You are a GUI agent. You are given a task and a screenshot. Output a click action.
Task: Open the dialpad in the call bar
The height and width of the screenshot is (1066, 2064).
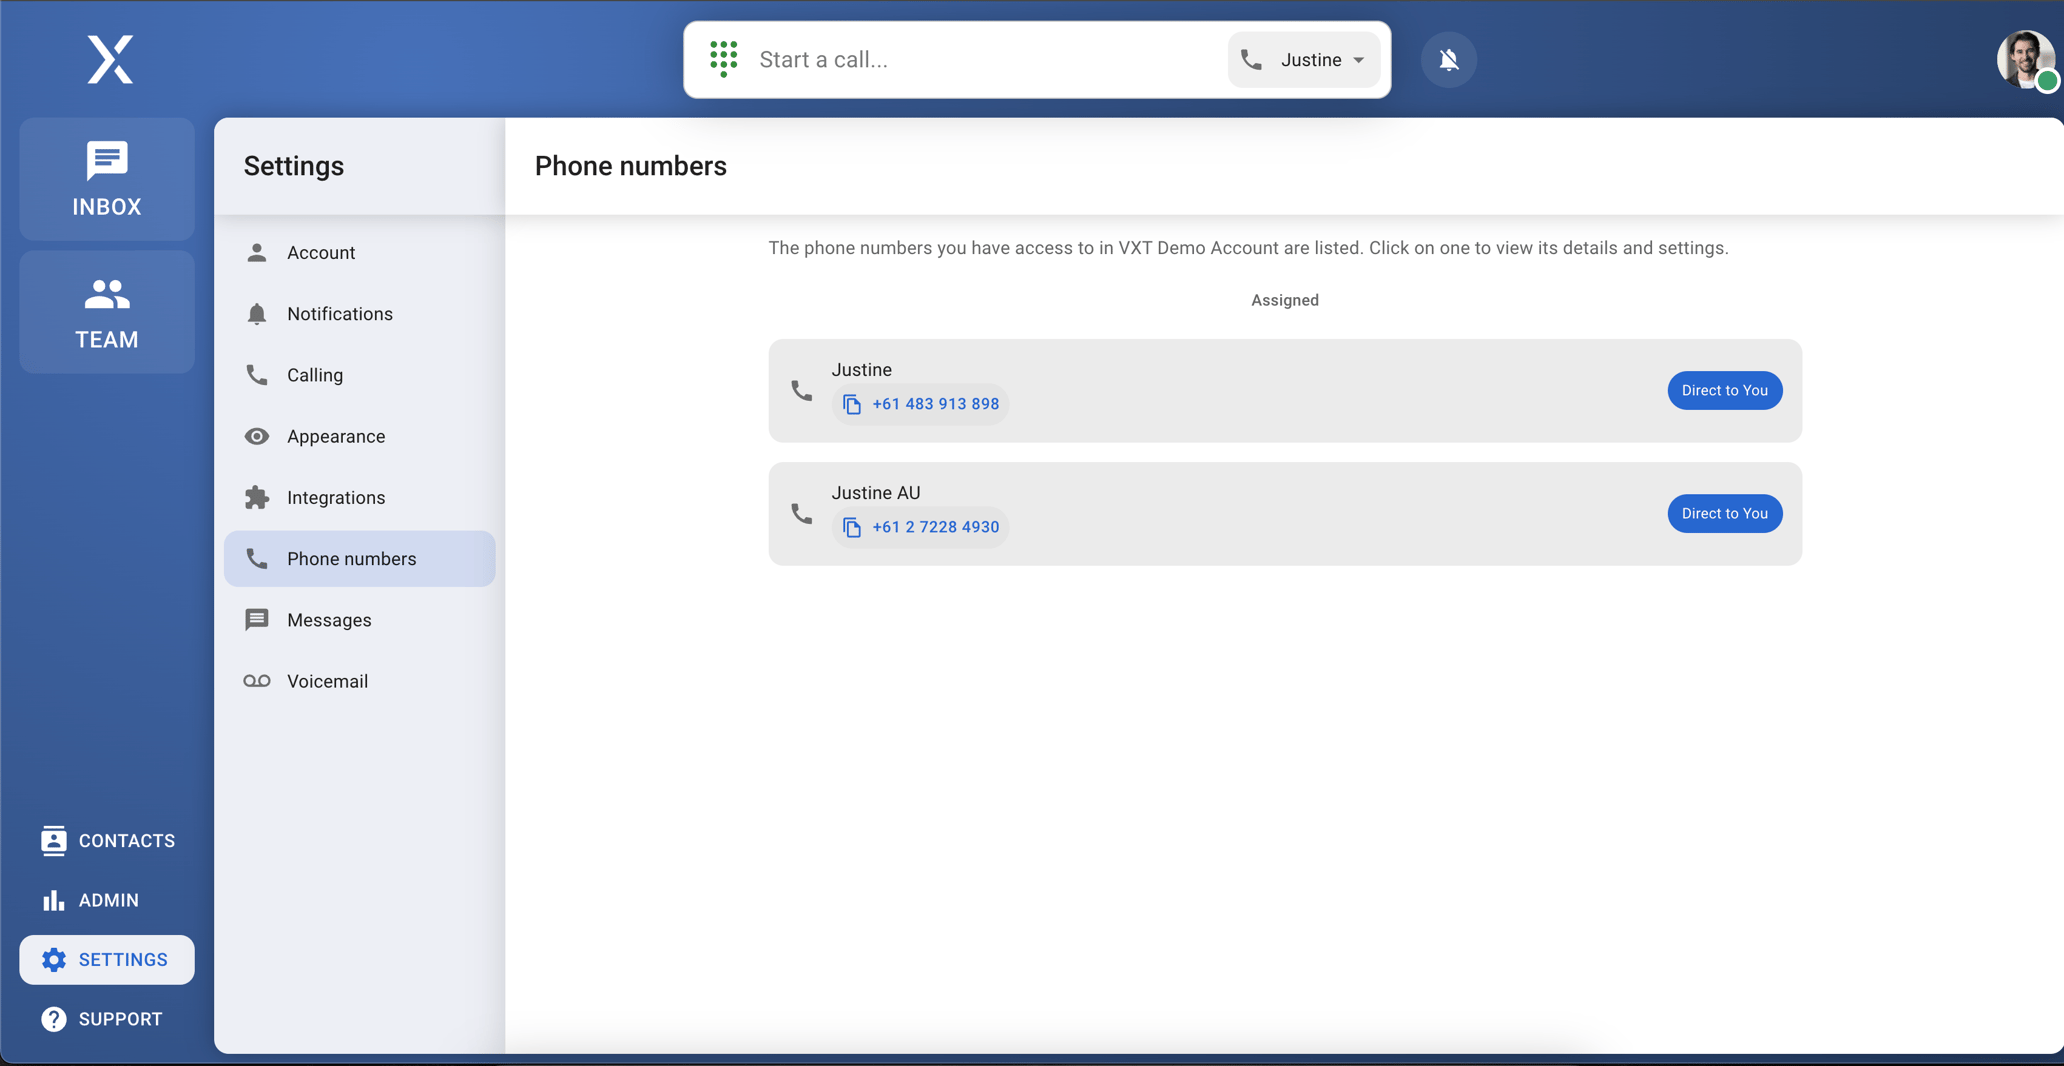(x=723, y=59)
